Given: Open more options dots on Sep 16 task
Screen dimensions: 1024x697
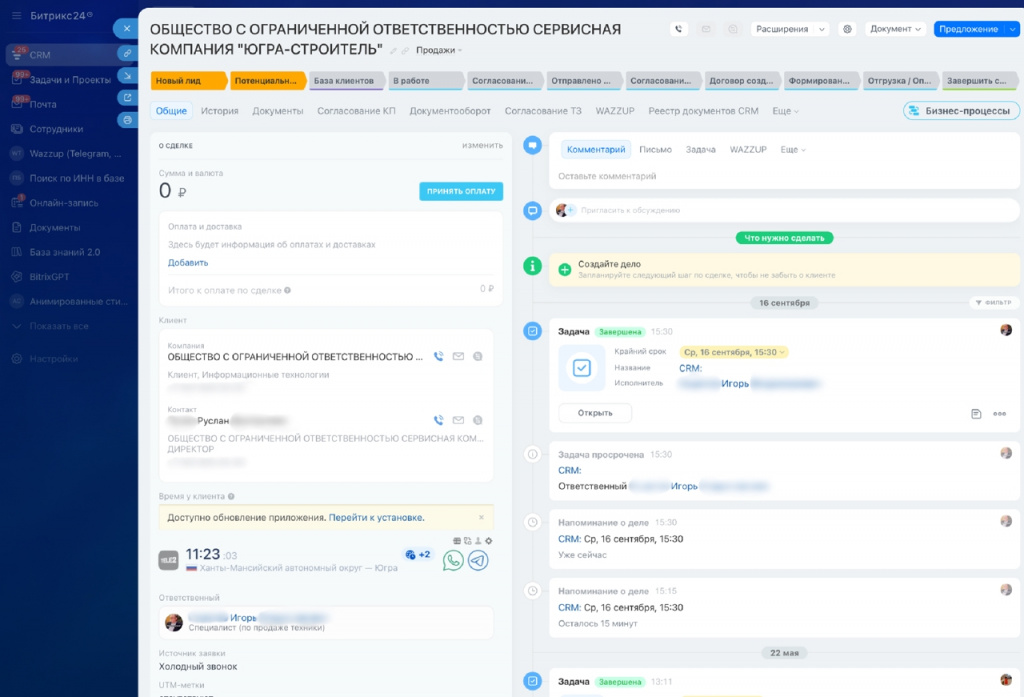Looking at the screenshot, I should click(1000, 413).
